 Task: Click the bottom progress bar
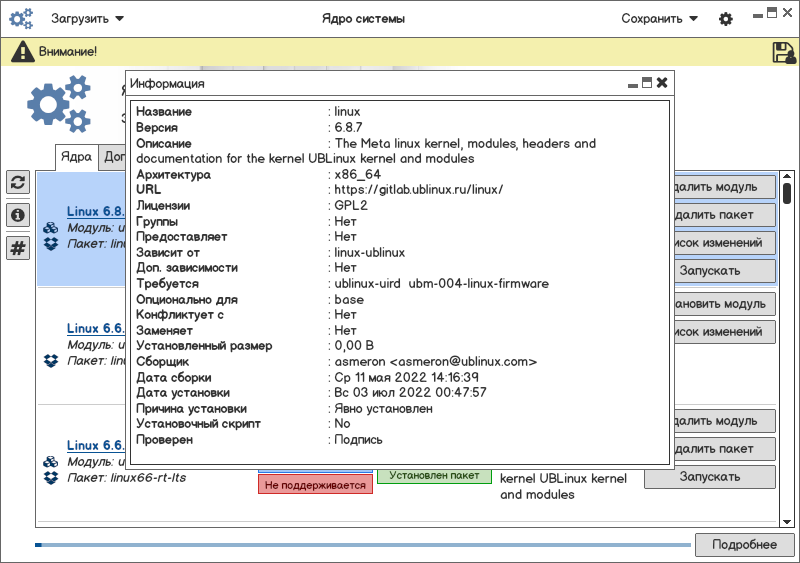(363, 545)
